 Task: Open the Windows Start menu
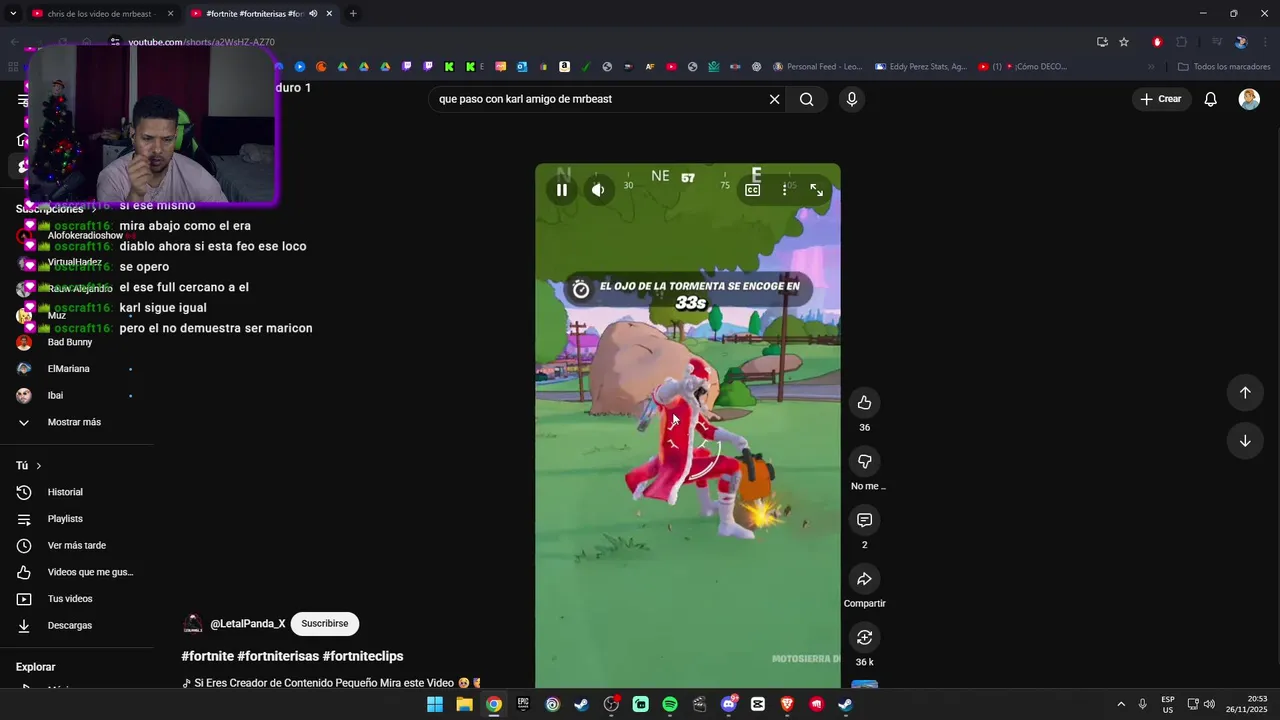(435, 704)
